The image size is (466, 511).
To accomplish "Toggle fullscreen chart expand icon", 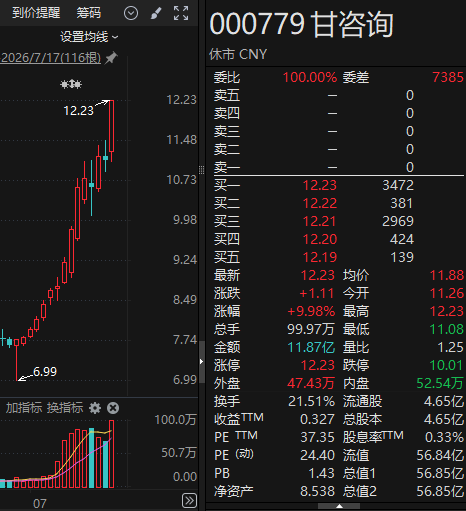I will [181, 13].
